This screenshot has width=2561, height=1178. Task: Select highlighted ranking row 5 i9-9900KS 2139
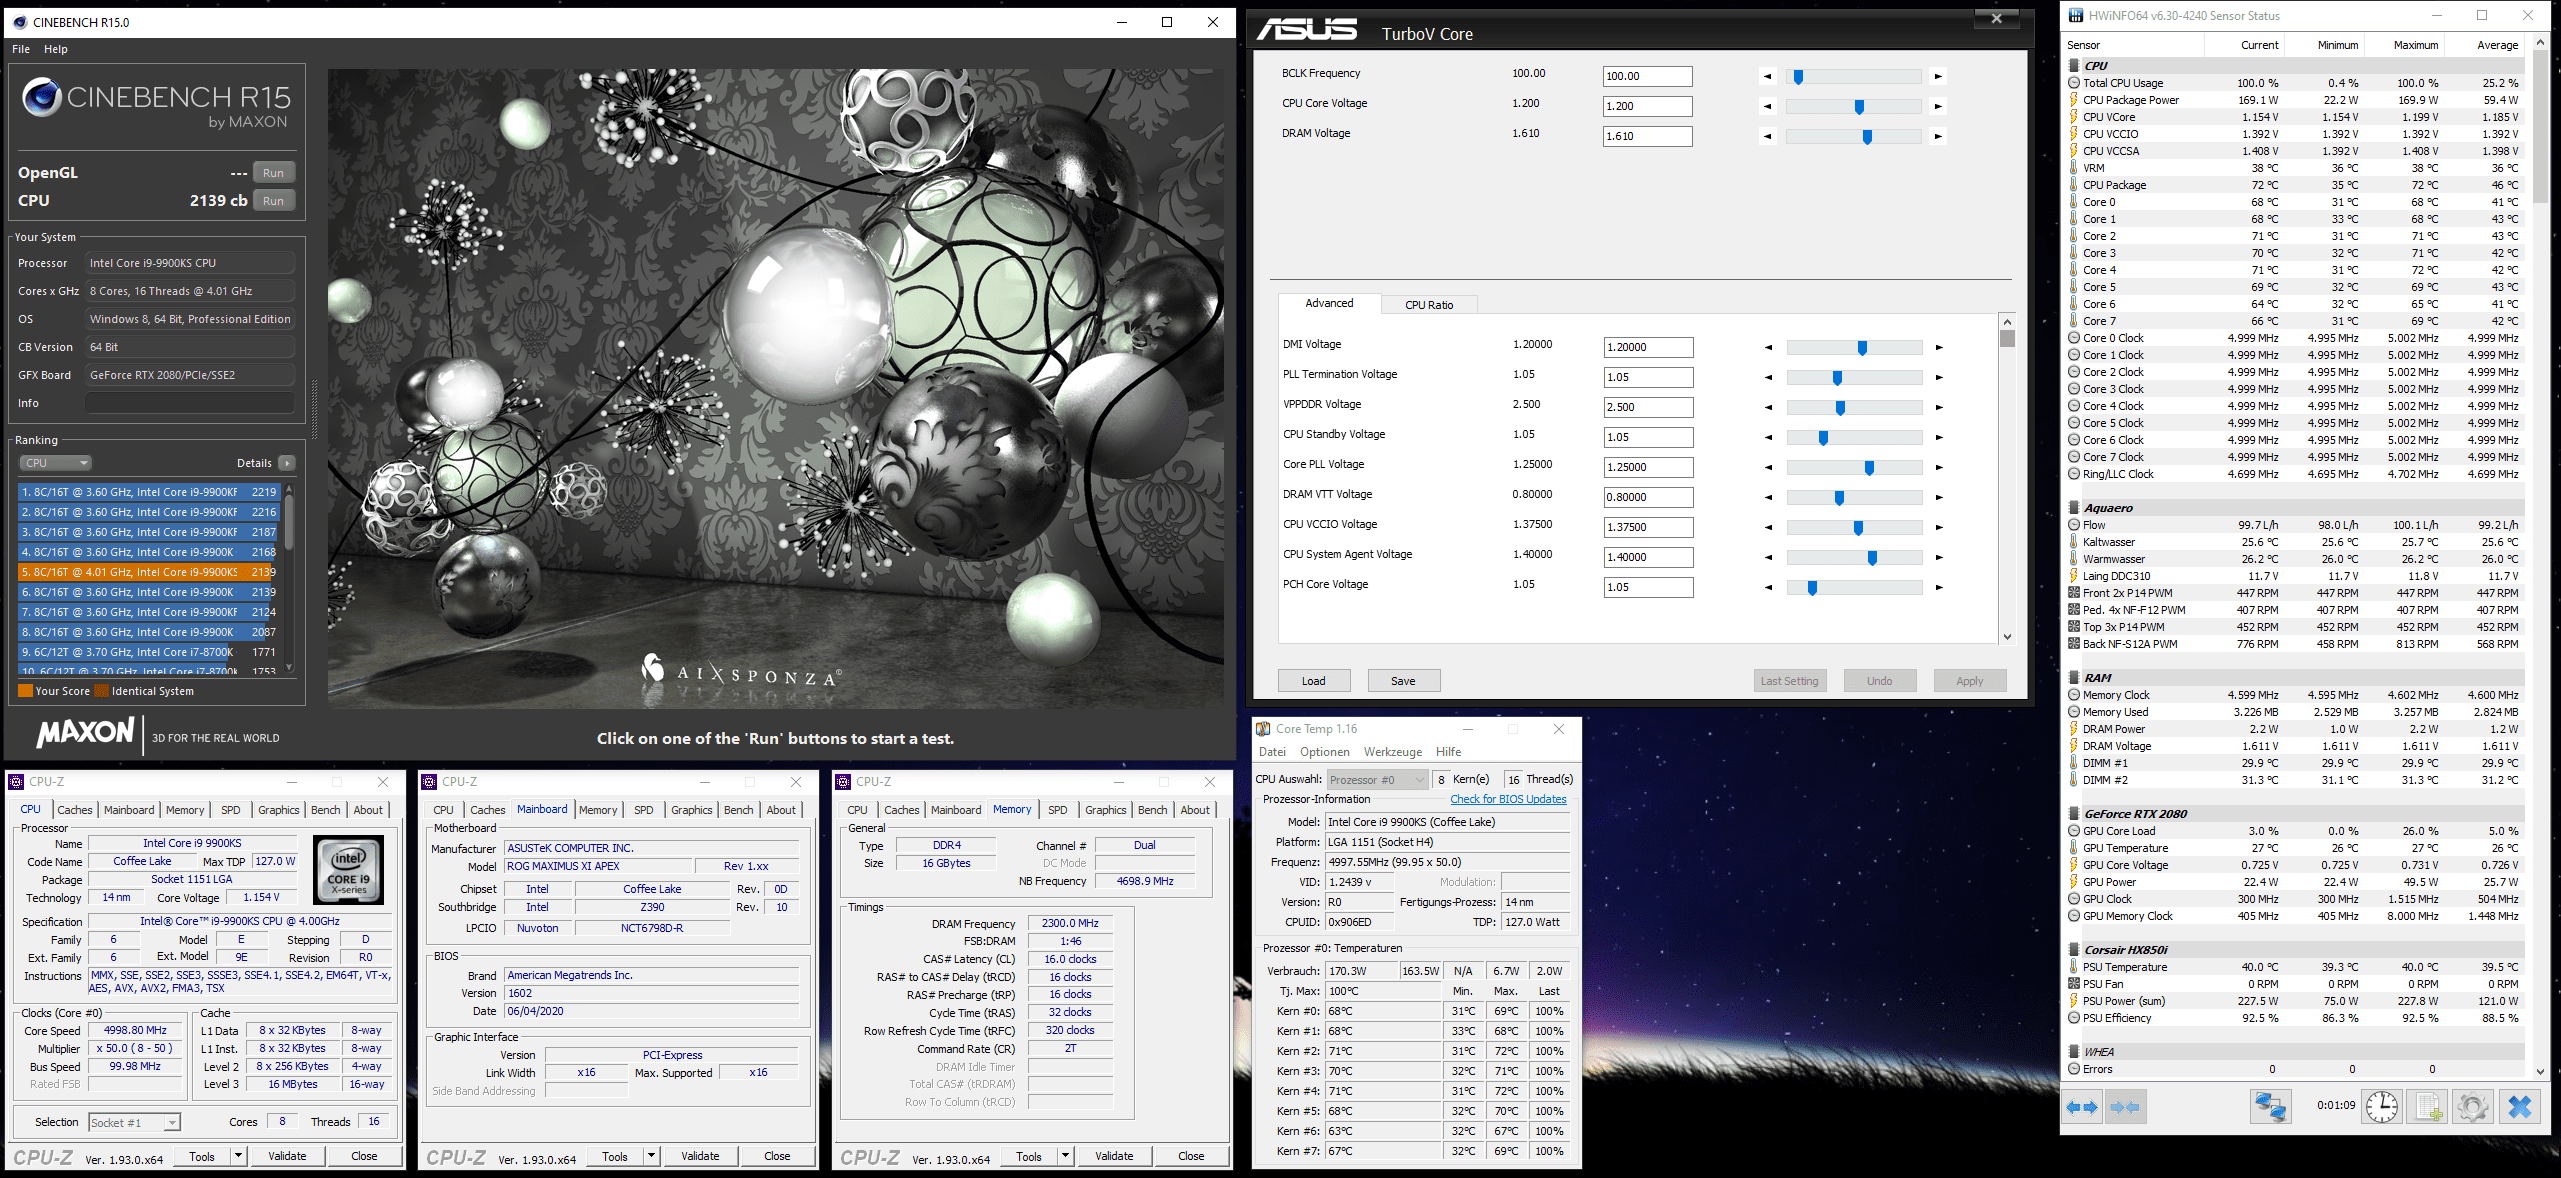coord(149,572)
